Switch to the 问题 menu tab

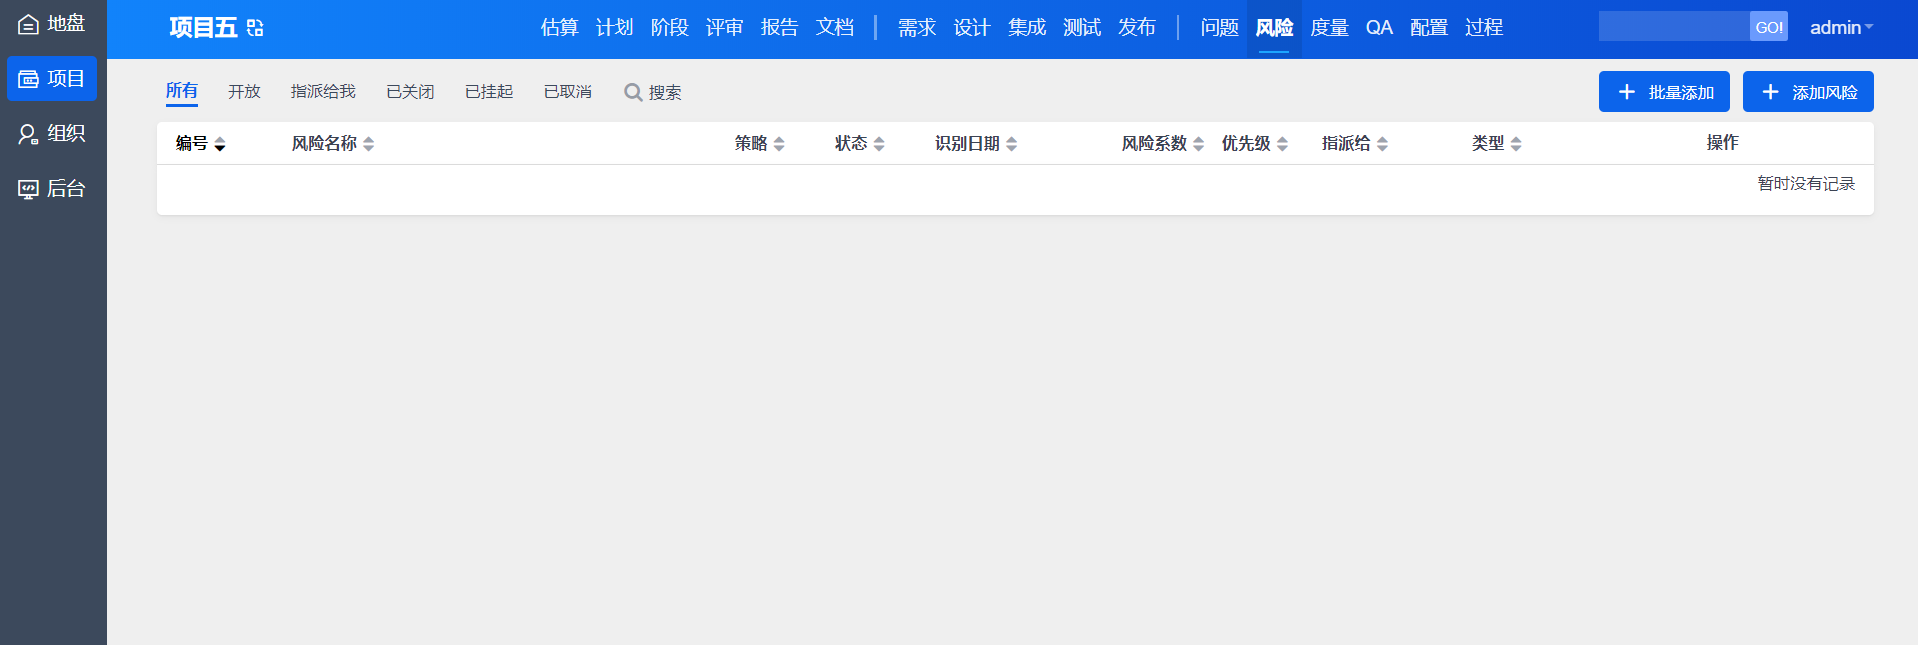[1219, 27]
